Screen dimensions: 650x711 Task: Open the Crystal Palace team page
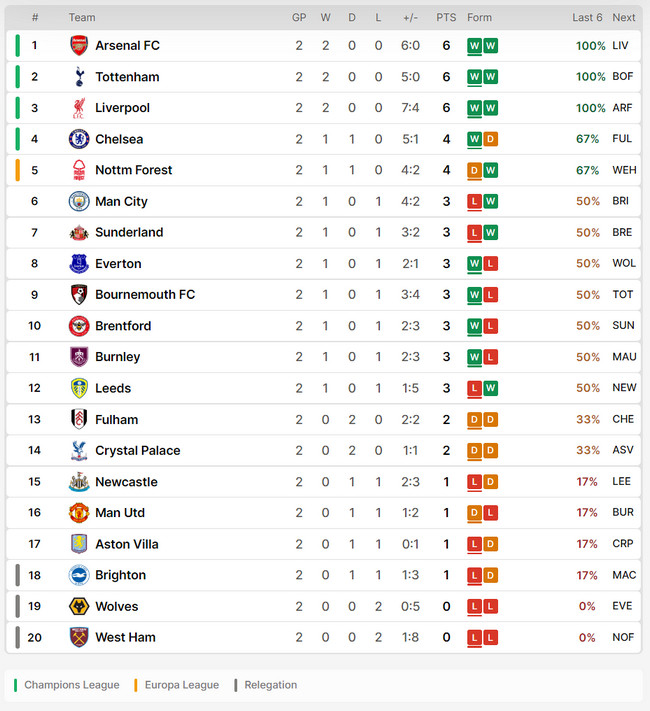pos(137,450)
